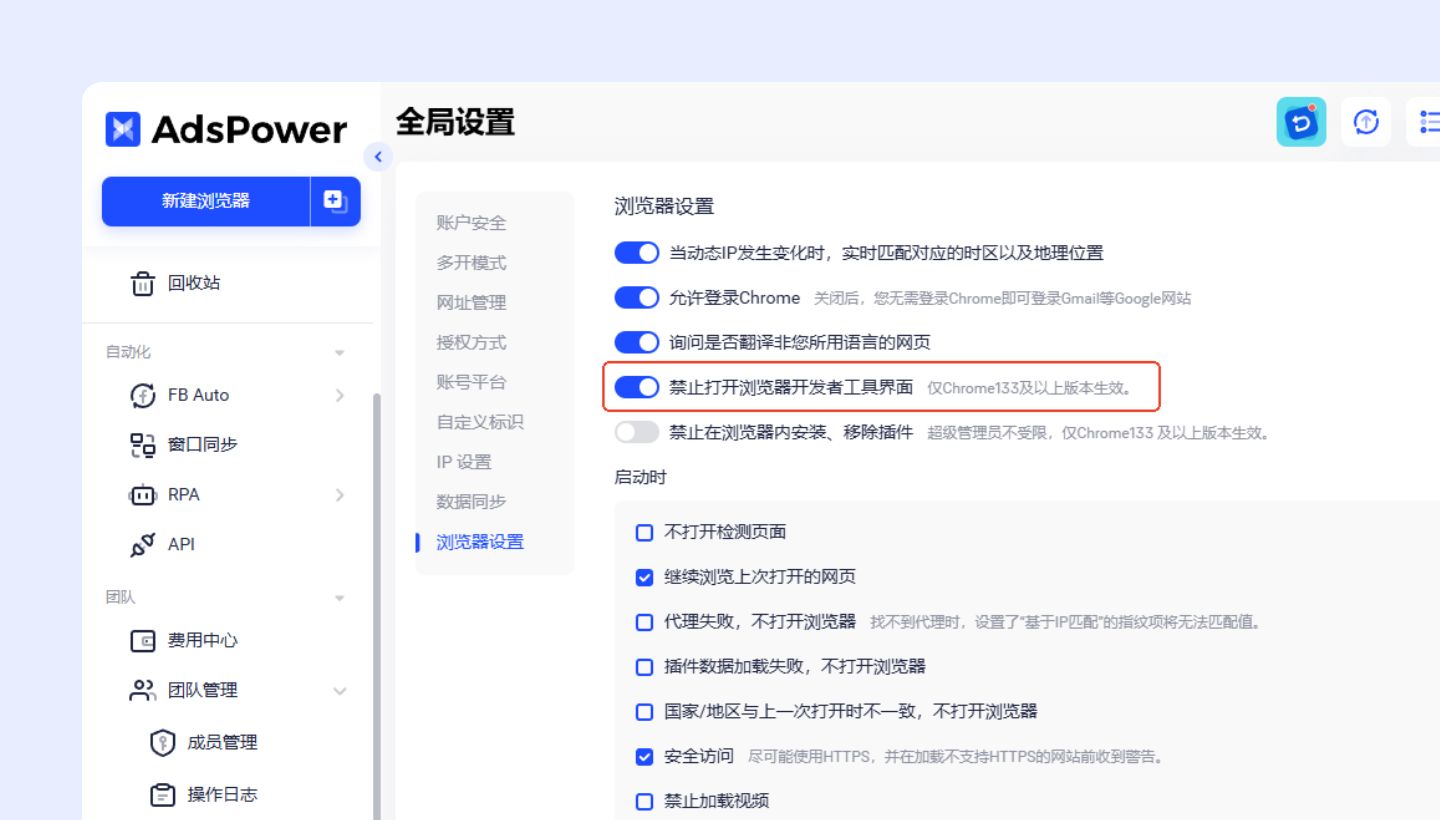
Task: Click the 成员管理 shield icon
Action: [162, 742]
